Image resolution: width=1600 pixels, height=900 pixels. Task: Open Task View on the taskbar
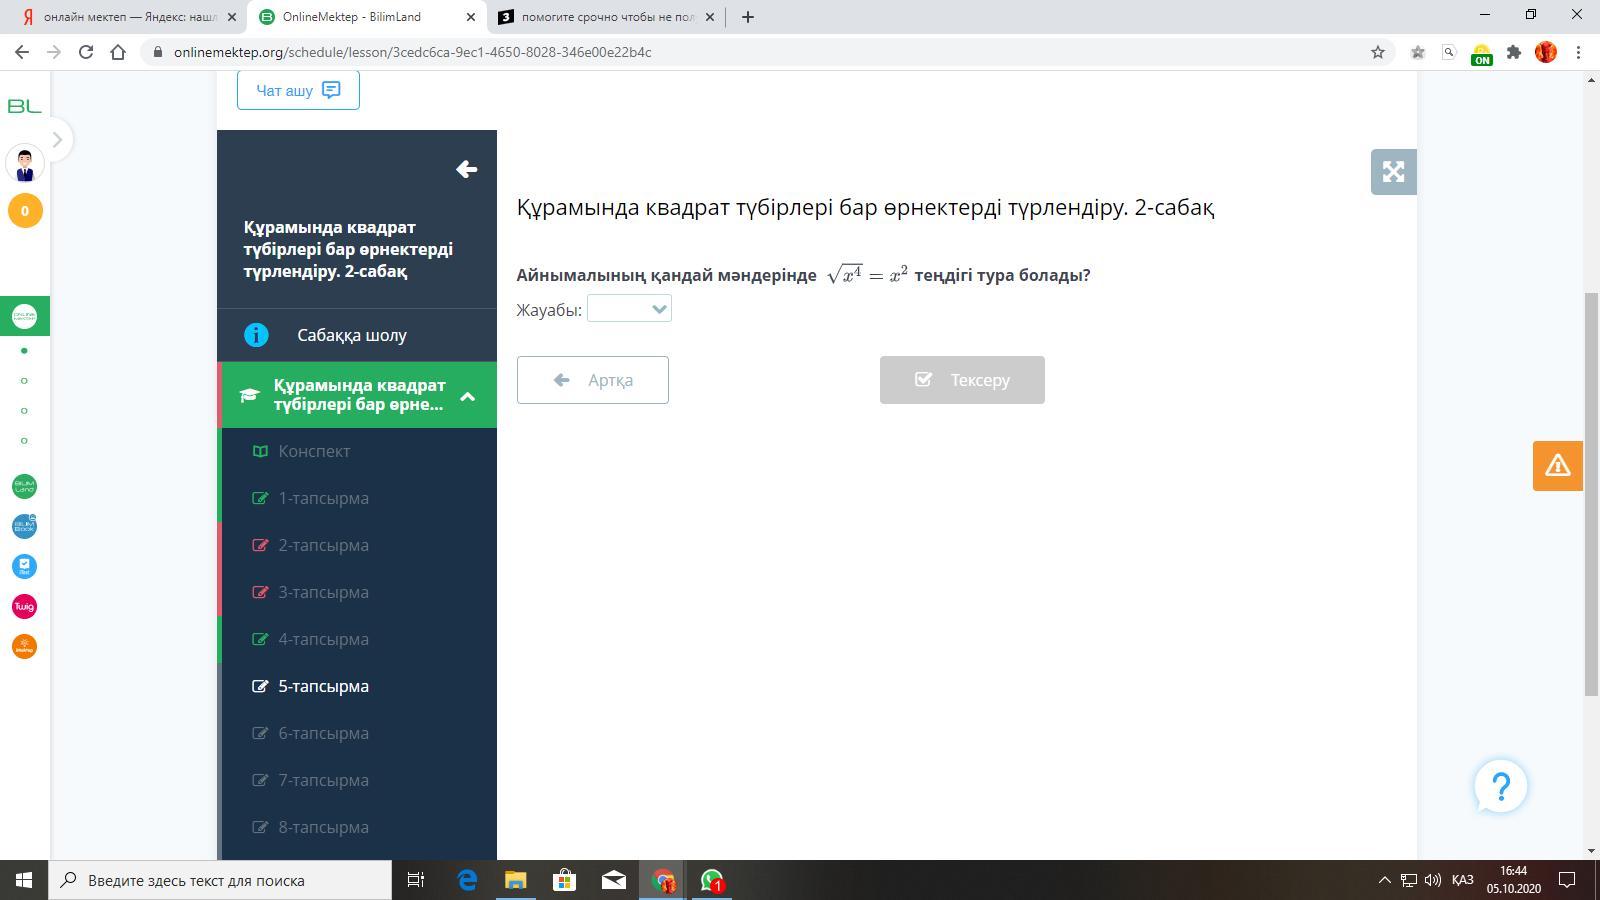tap(416, 880)
